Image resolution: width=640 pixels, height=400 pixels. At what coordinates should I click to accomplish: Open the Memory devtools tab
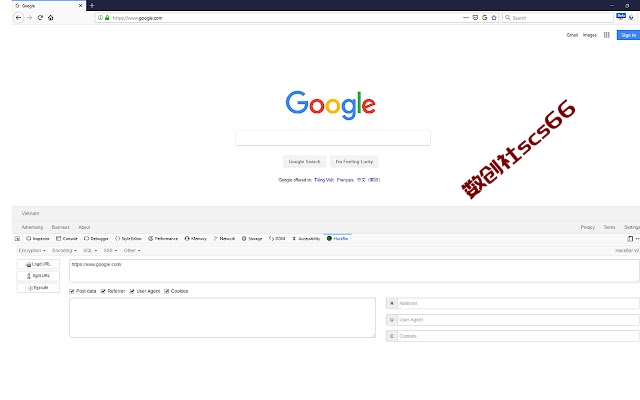pos(196,238)
